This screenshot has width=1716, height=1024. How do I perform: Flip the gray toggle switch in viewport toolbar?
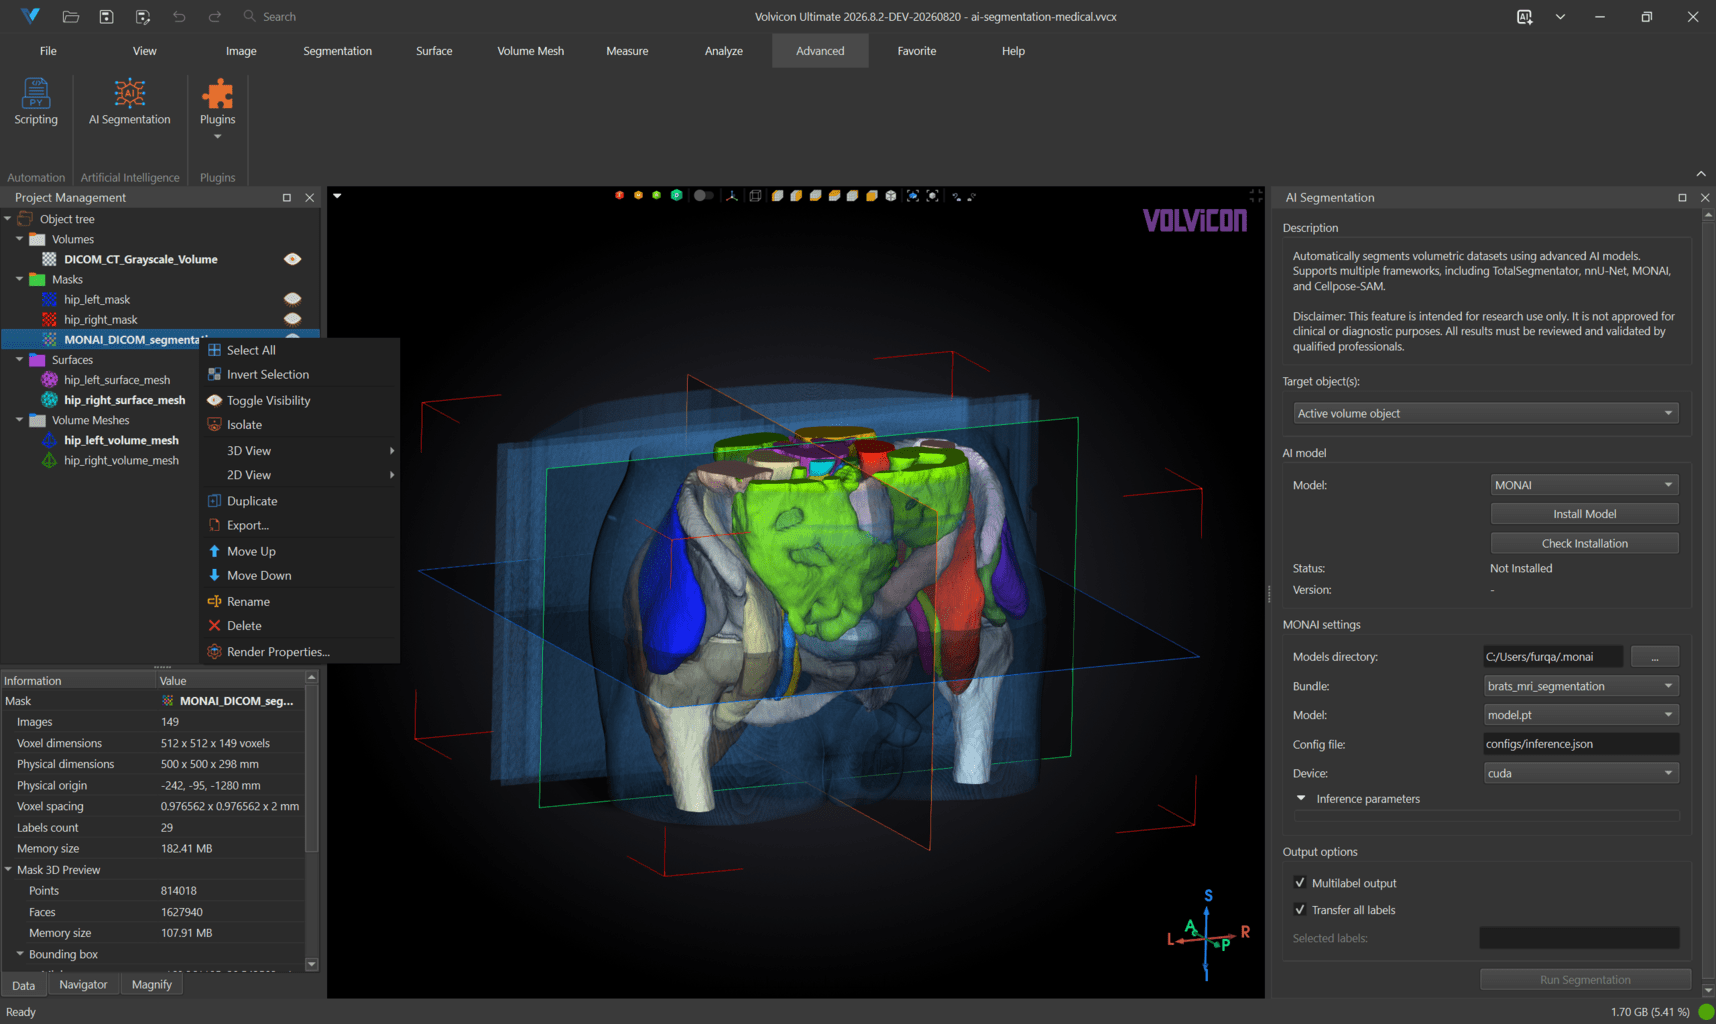click(704, 196)
